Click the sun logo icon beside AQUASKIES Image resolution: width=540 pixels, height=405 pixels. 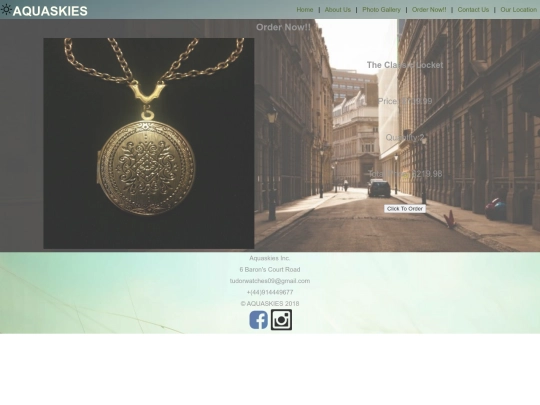[x=6, y=10]
